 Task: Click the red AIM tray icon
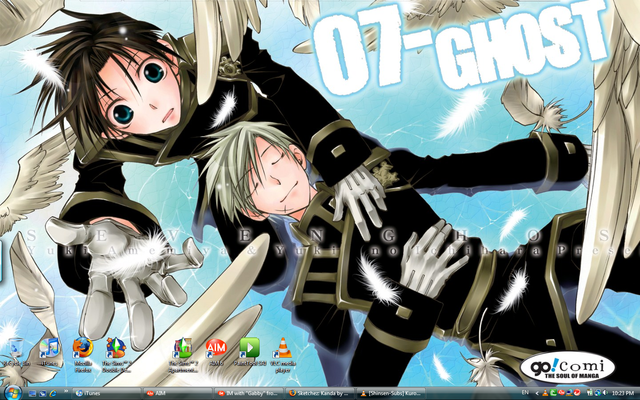[561, 393]
